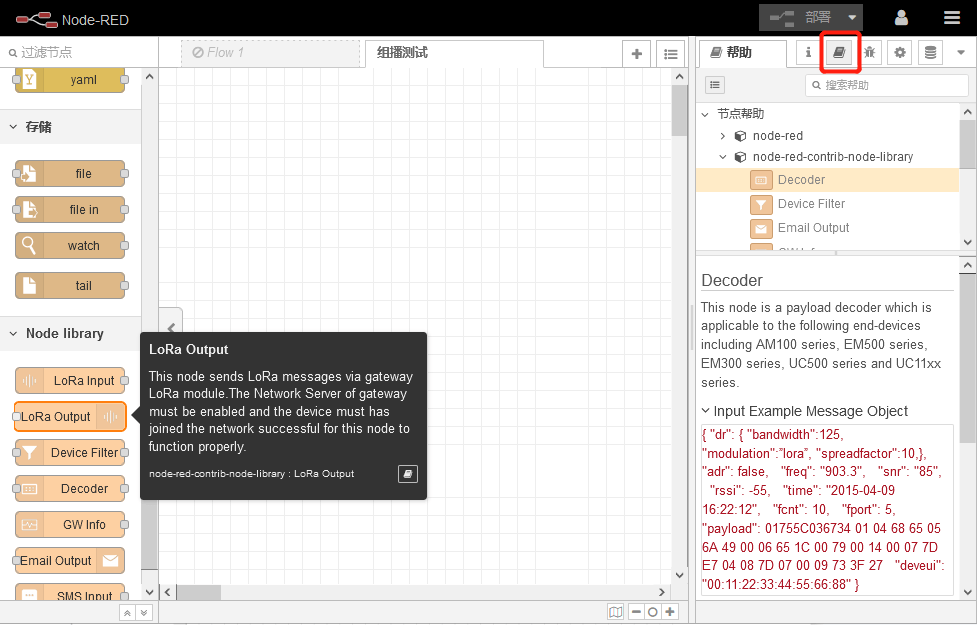Expand all palette categories
This screenshot has height=625, width=977.
(x=144, y=613)
